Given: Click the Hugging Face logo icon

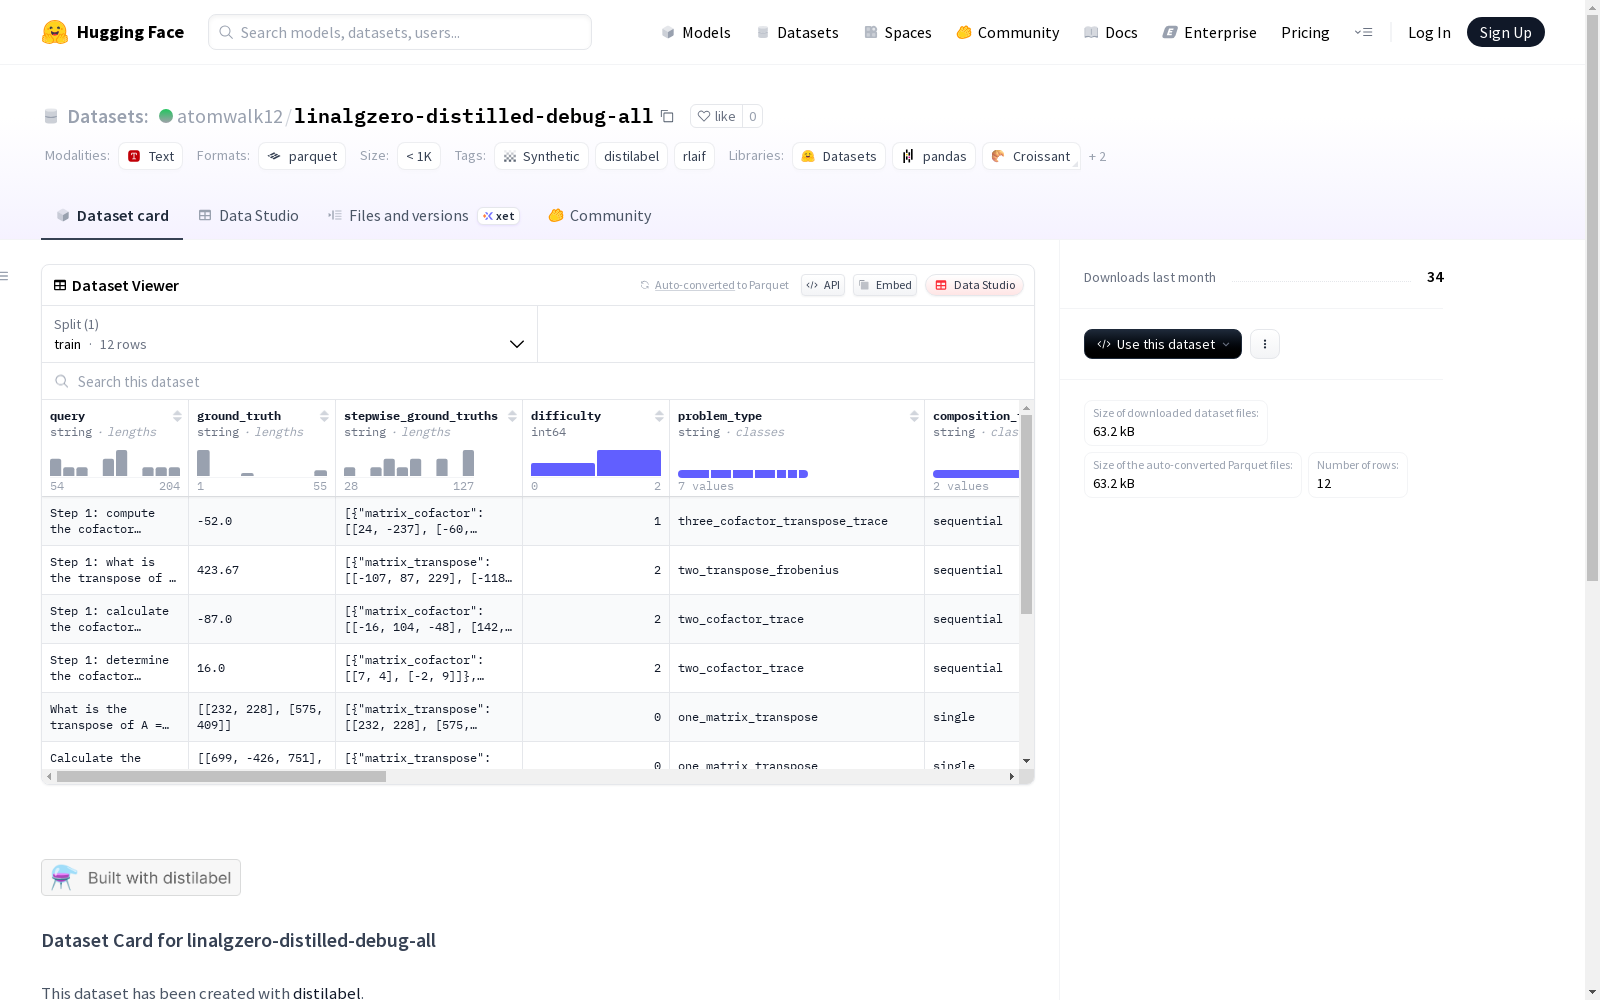Looking at the screenshot, I should [x=55, y=32].
